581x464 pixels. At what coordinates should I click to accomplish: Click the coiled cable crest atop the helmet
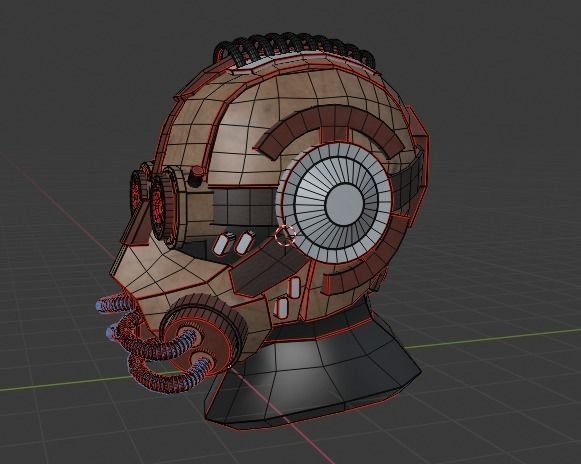(295, 49)
